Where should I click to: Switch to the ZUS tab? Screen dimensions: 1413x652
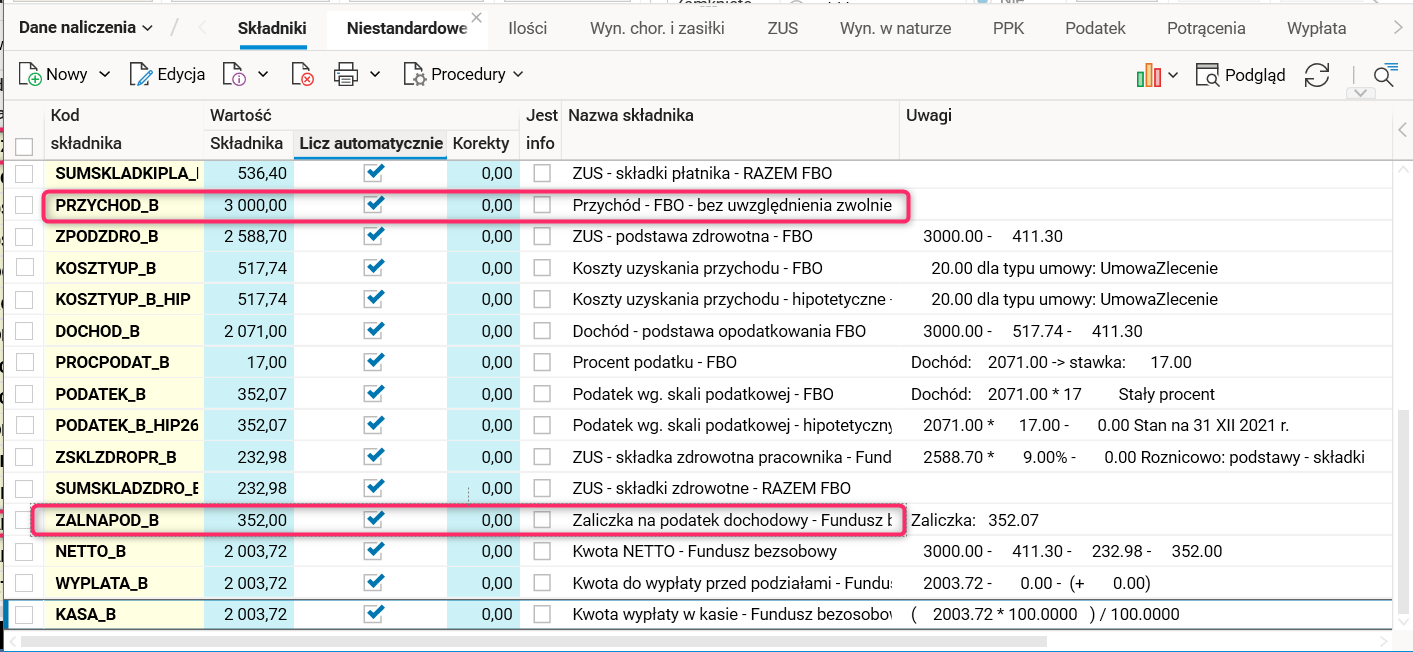tap(783, 28)
